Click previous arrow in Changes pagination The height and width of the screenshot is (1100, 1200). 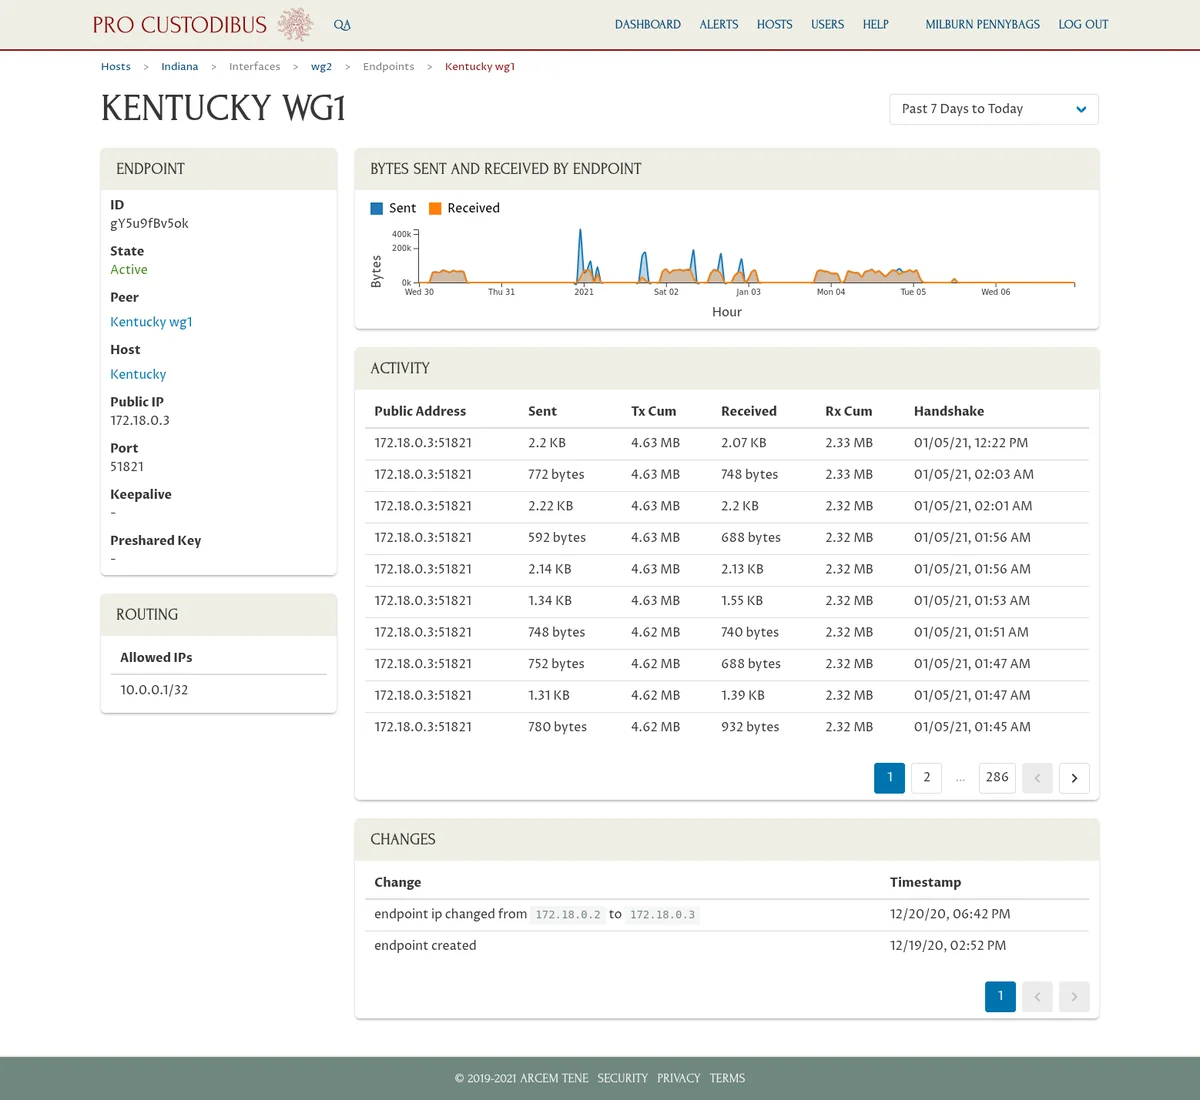tap(1037, 996)
